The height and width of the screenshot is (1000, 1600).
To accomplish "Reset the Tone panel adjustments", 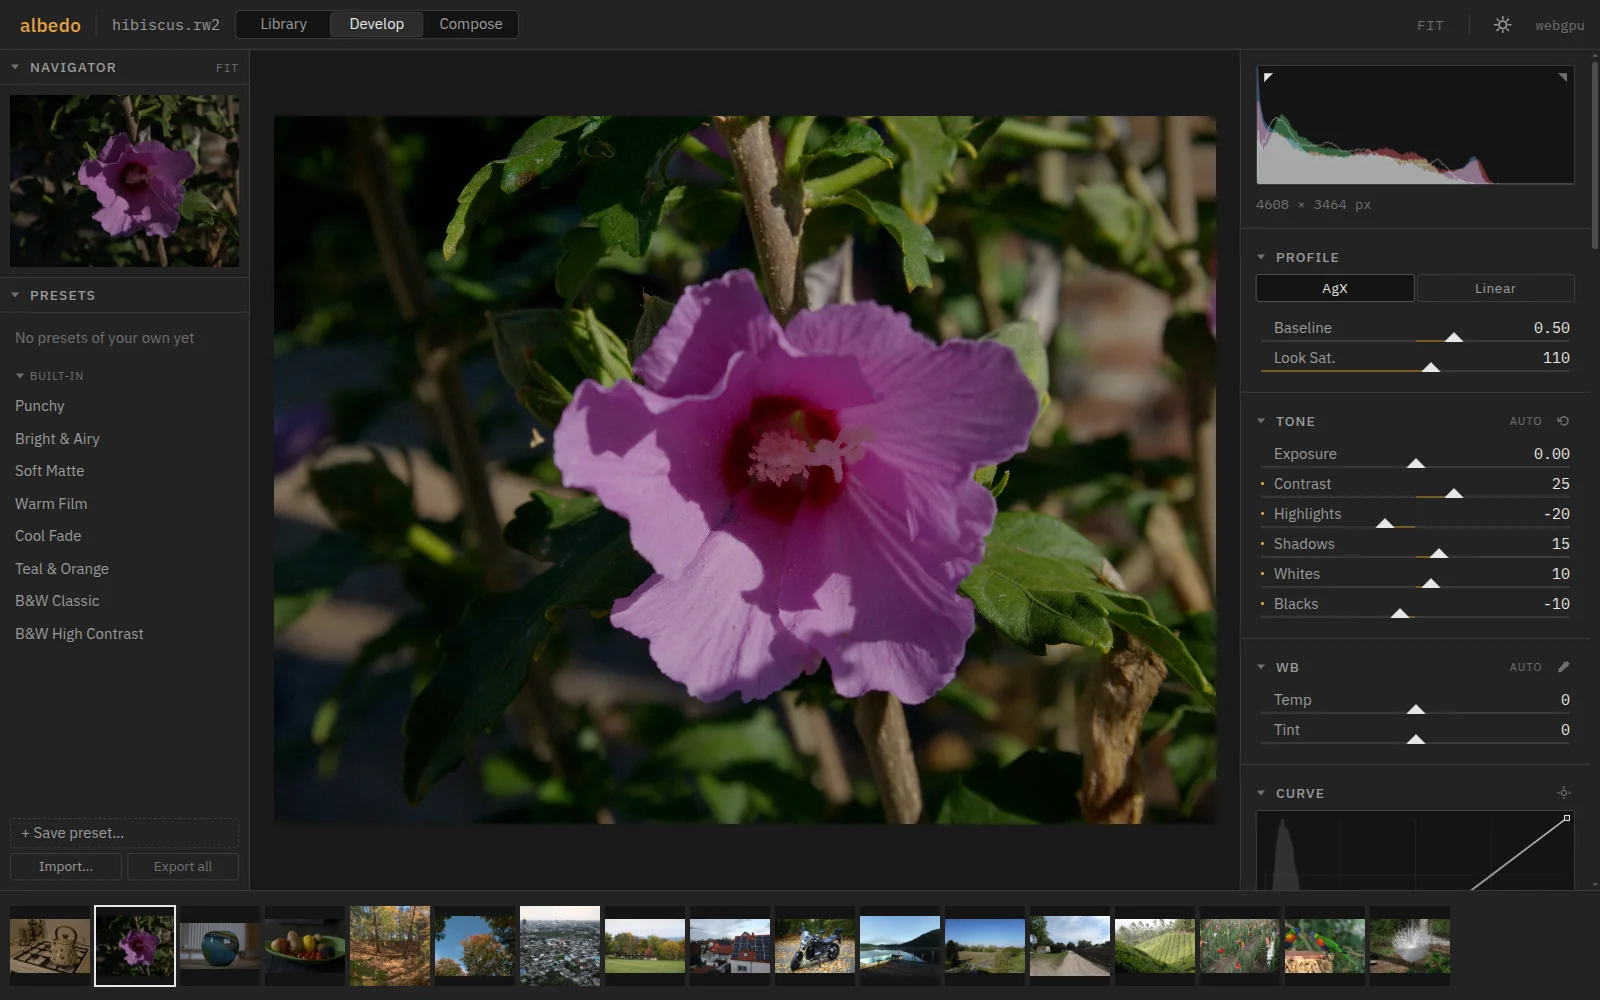I will (1563, 421).
